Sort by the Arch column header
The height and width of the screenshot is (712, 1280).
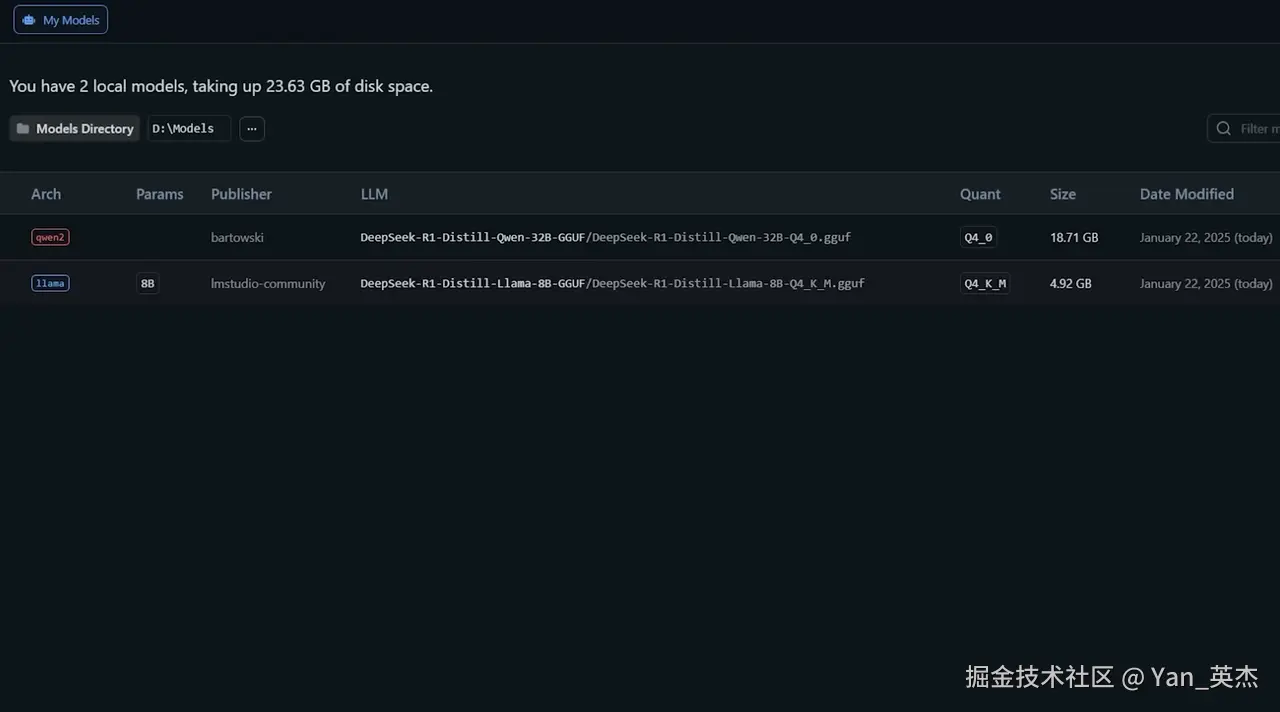coord(46,194)
